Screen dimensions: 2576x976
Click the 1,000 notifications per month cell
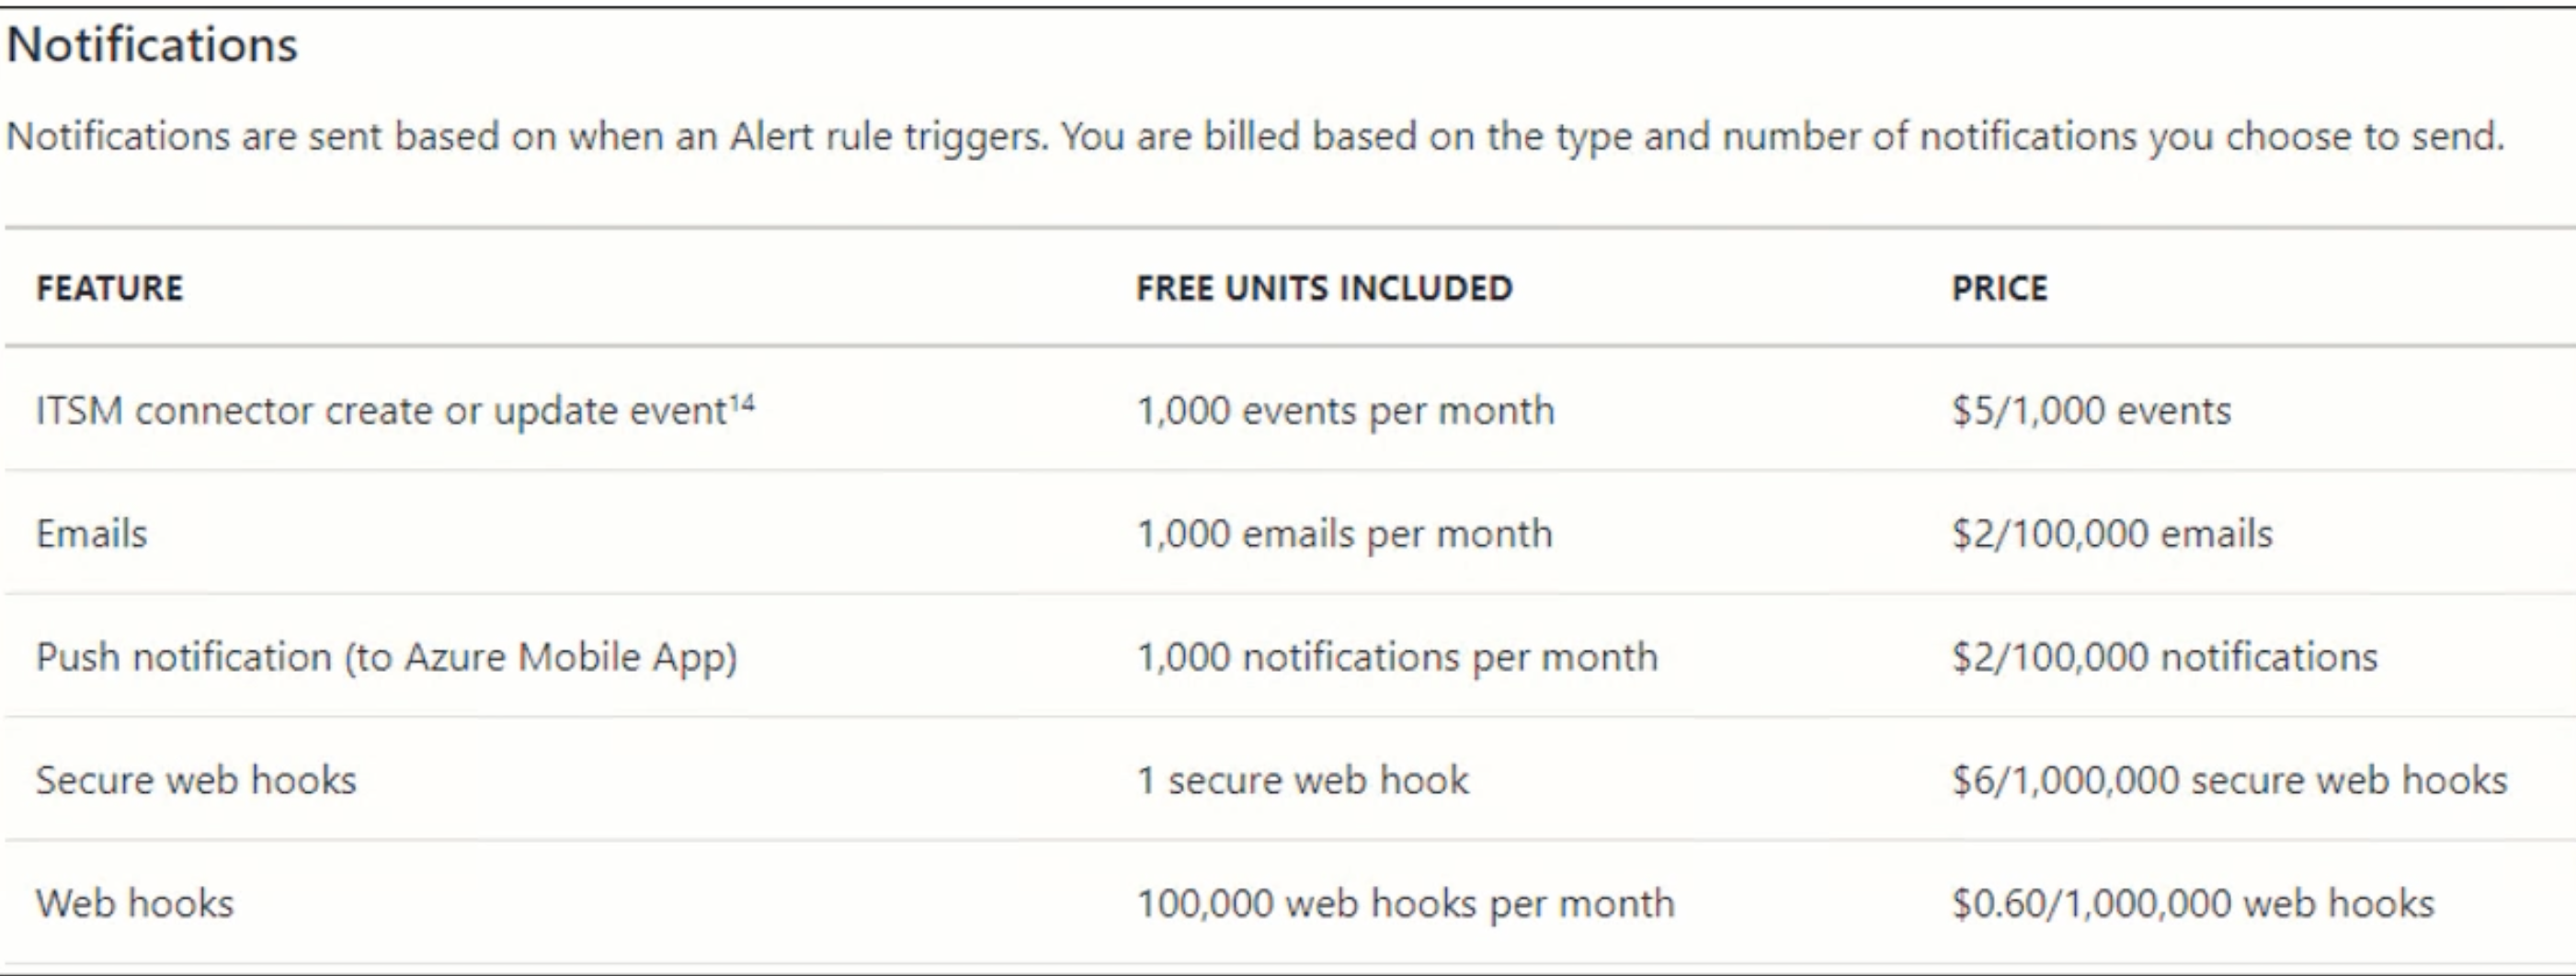[x=1397, y=658]
